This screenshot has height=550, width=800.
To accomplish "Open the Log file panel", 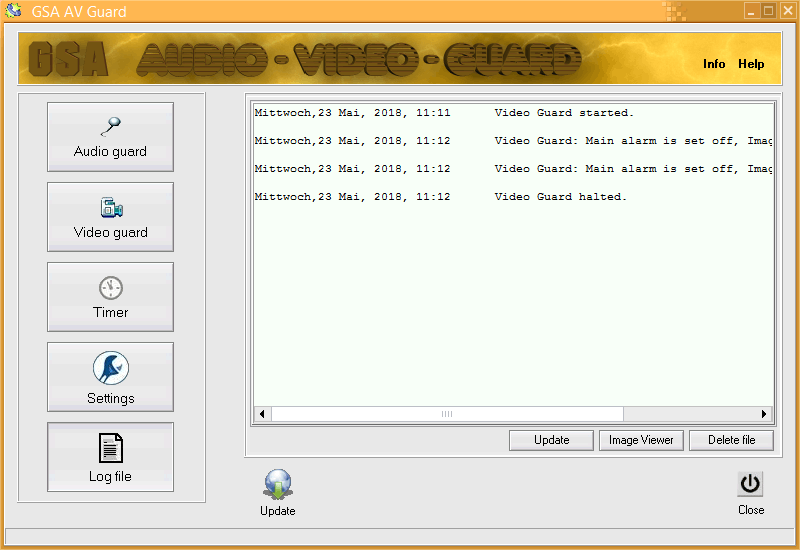I will pyautogui.click(x=110, y=457).
